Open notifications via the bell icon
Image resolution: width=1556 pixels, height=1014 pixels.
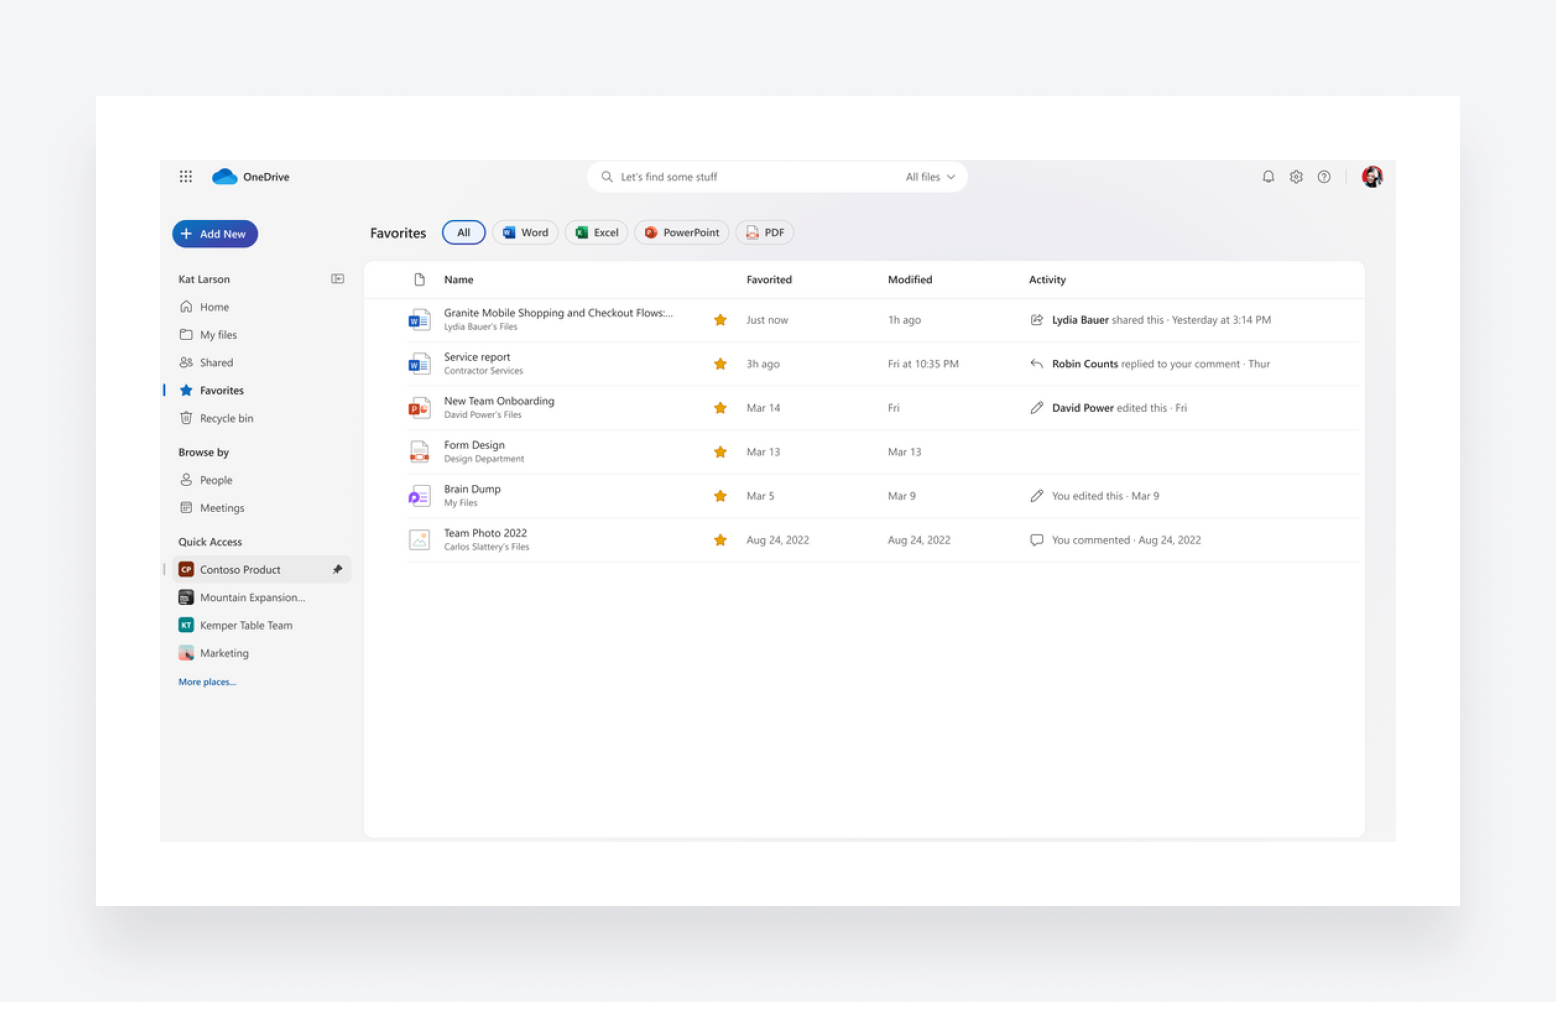tap(1268, 176)
